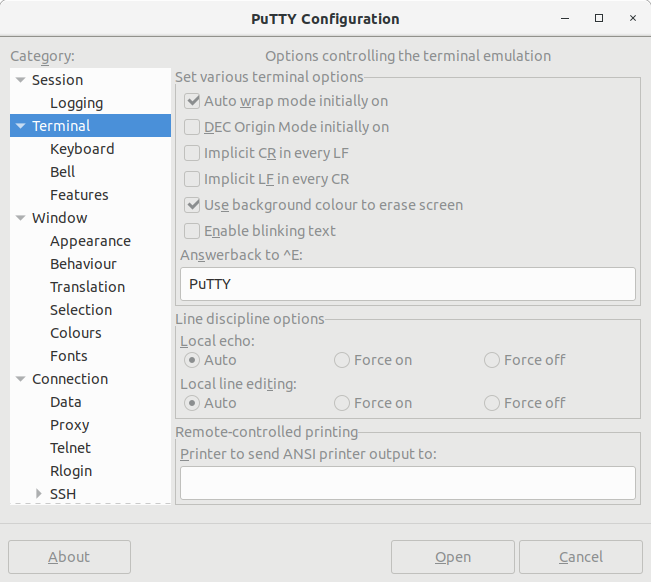
Task: Tick Implicit CR in every LF
Action: [192, 153]
